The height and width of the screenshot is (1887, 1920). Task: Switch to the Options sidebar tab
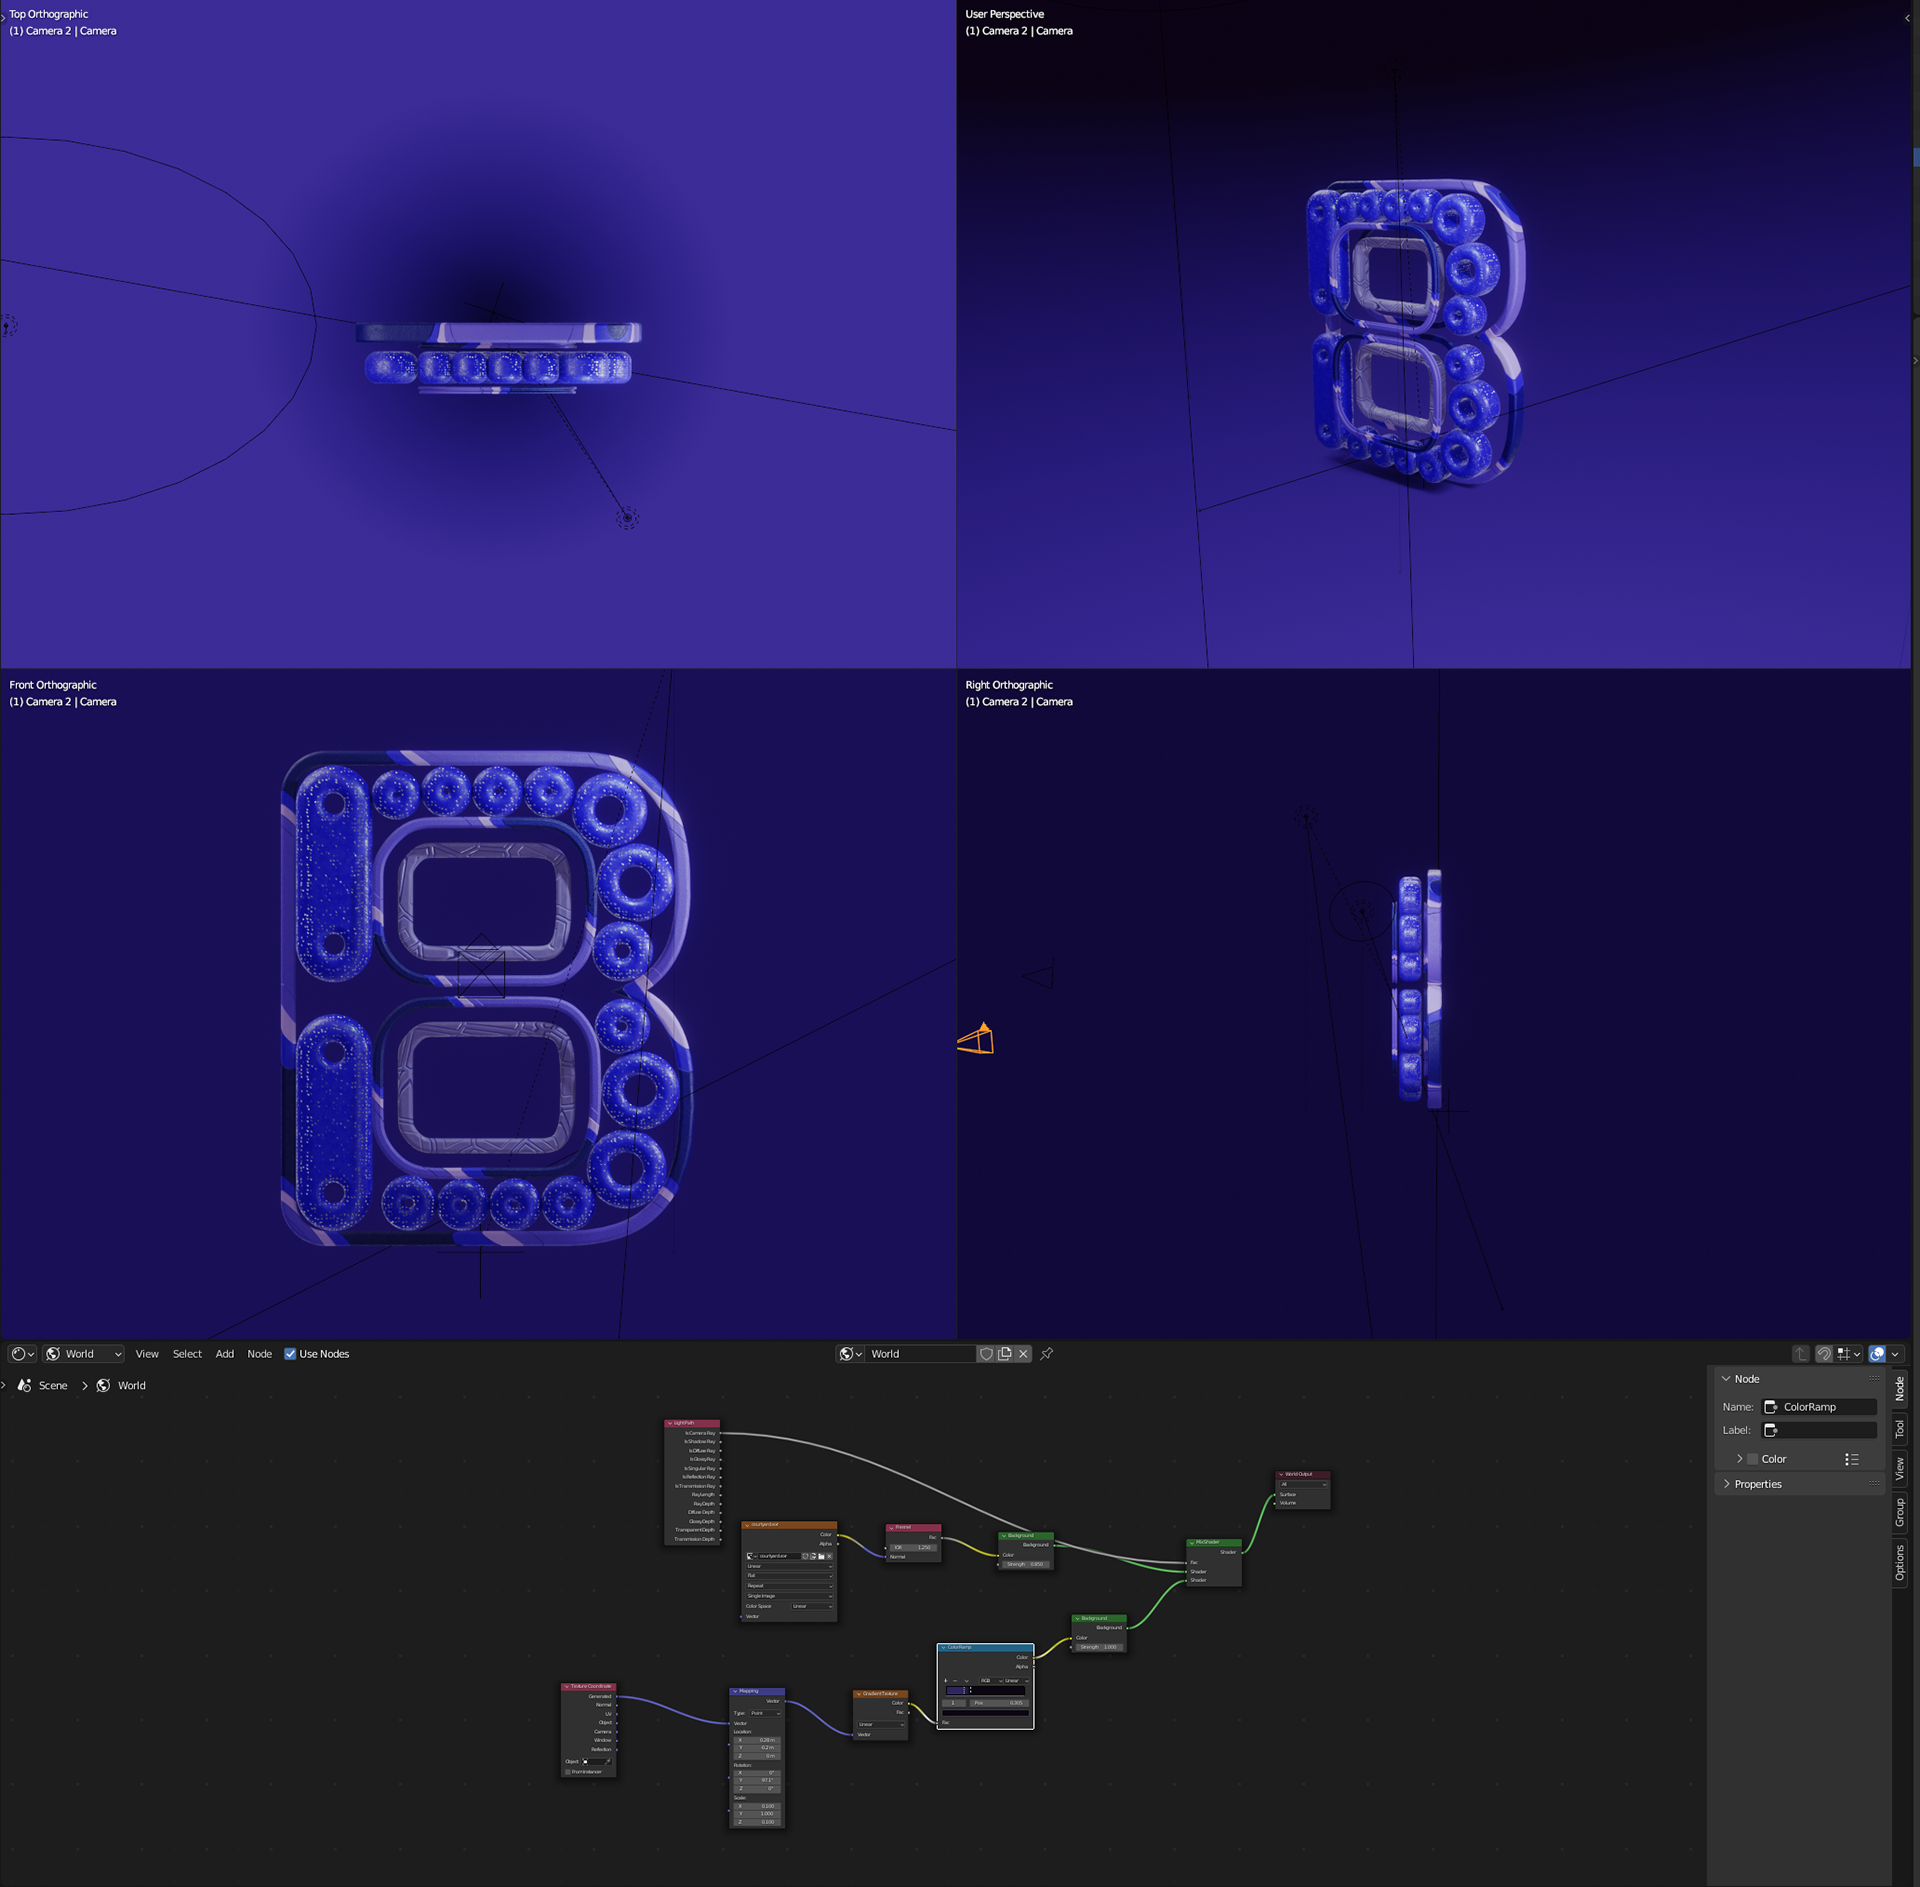tap(1900, 1562)
